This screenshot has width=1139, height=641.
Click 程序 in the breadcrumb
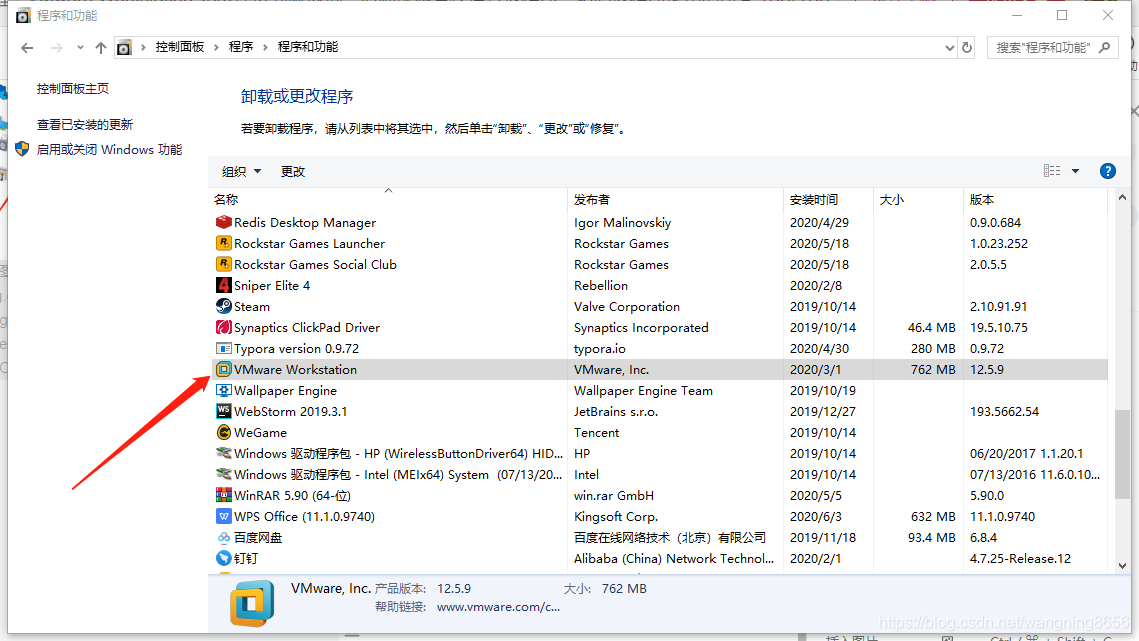240,47
